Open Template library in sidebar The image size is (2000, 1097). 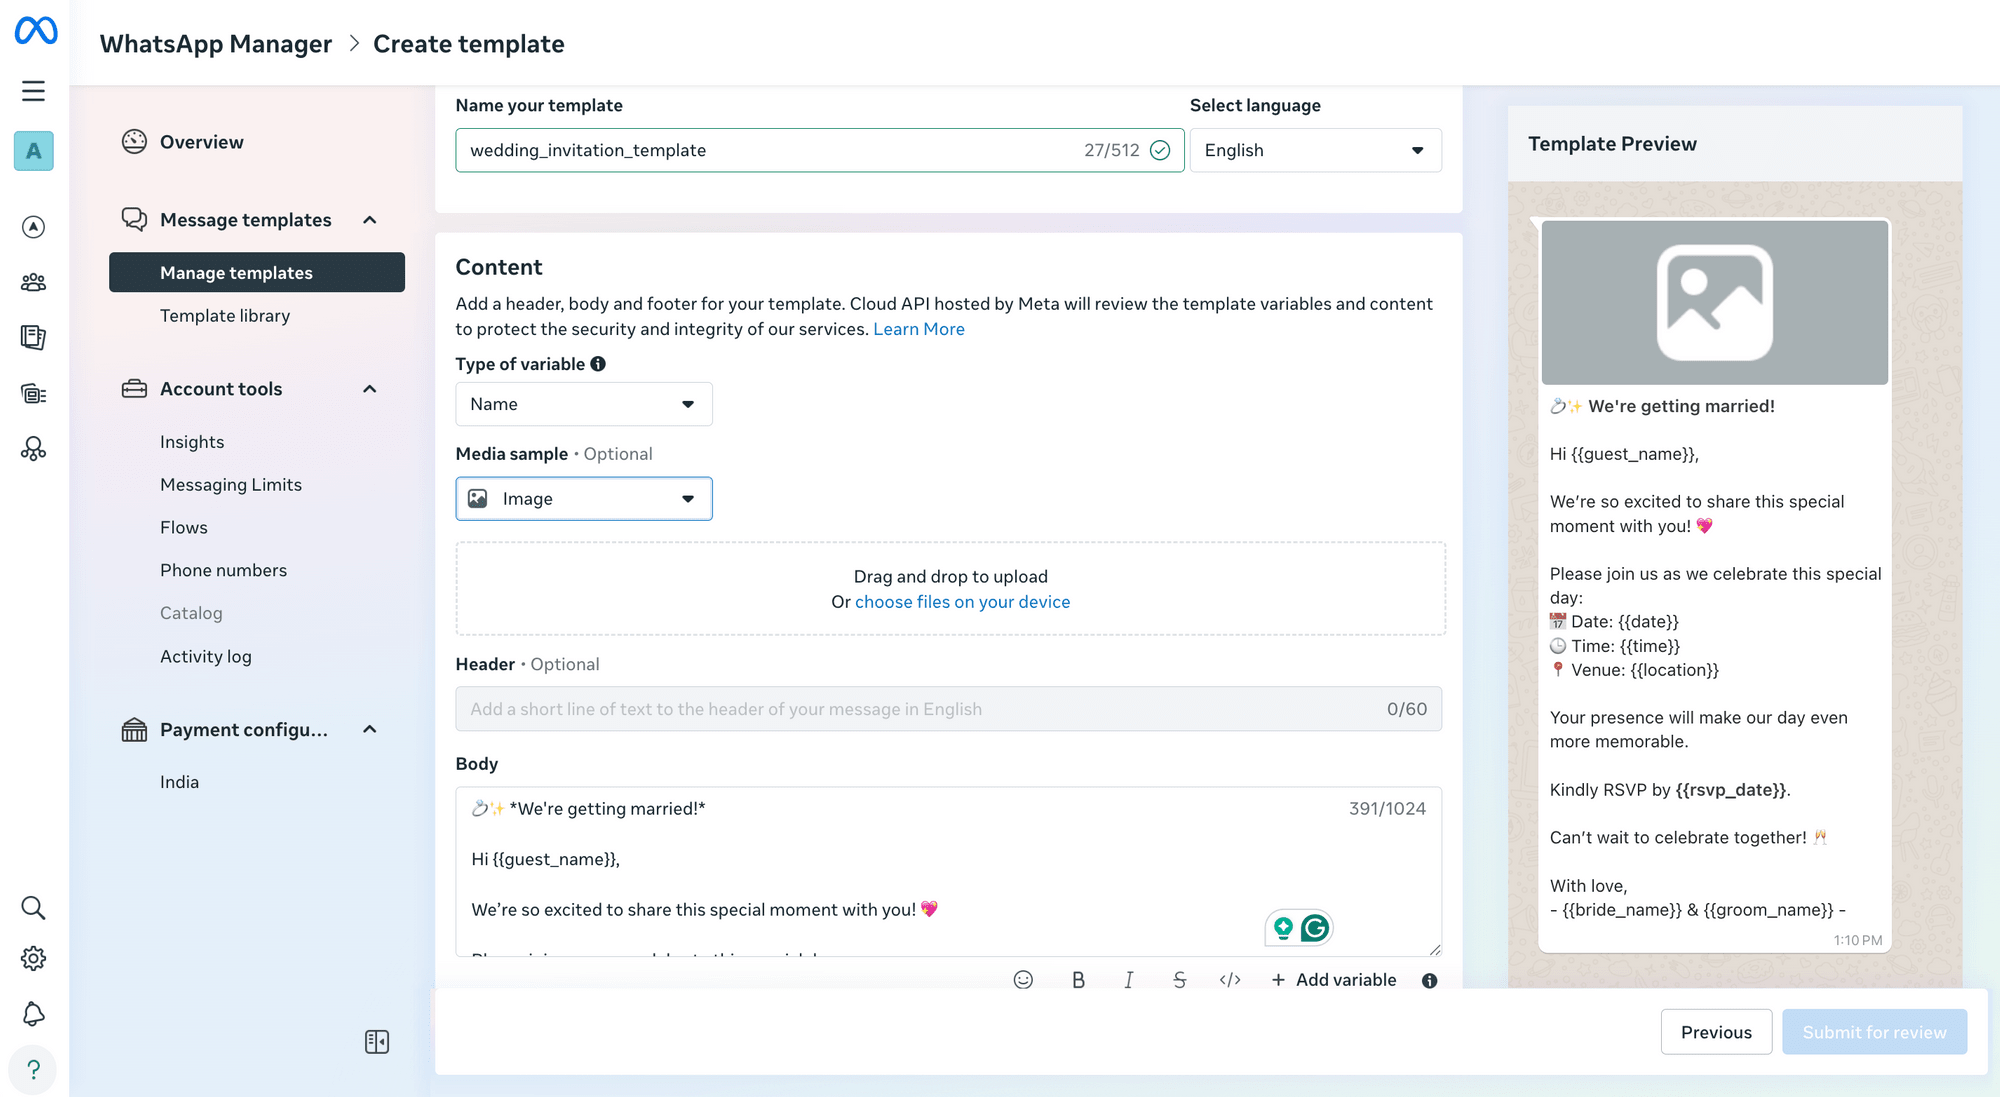225,316
